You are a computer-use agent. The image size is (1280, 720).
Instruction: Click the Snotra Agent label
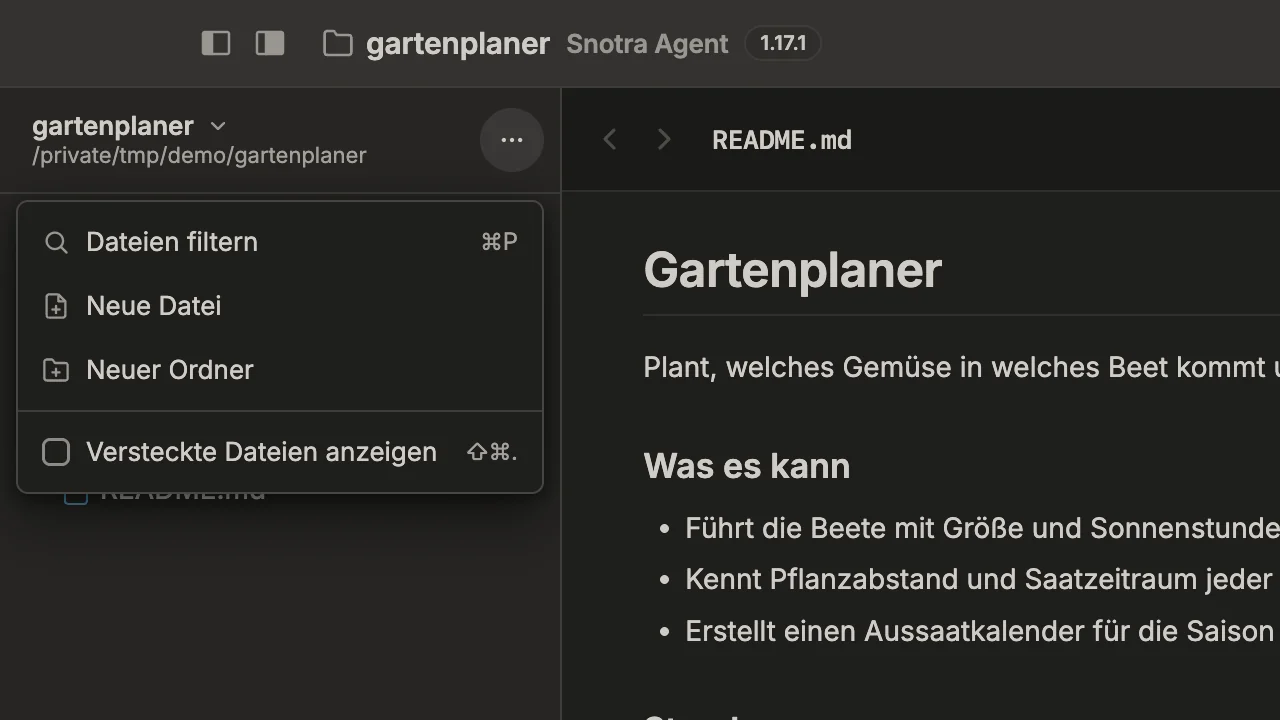(647, 44)
